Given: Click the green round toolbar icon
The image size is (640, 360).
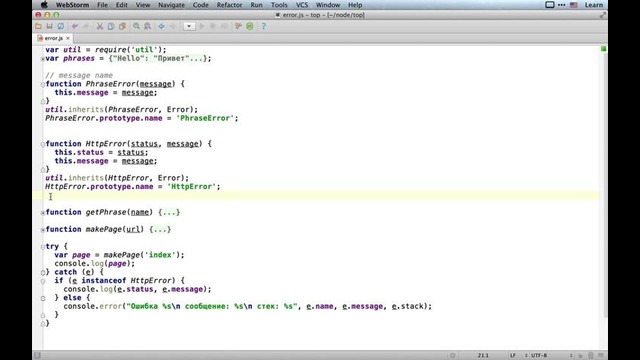Looking at the screenshot, I should coord(250,26).
